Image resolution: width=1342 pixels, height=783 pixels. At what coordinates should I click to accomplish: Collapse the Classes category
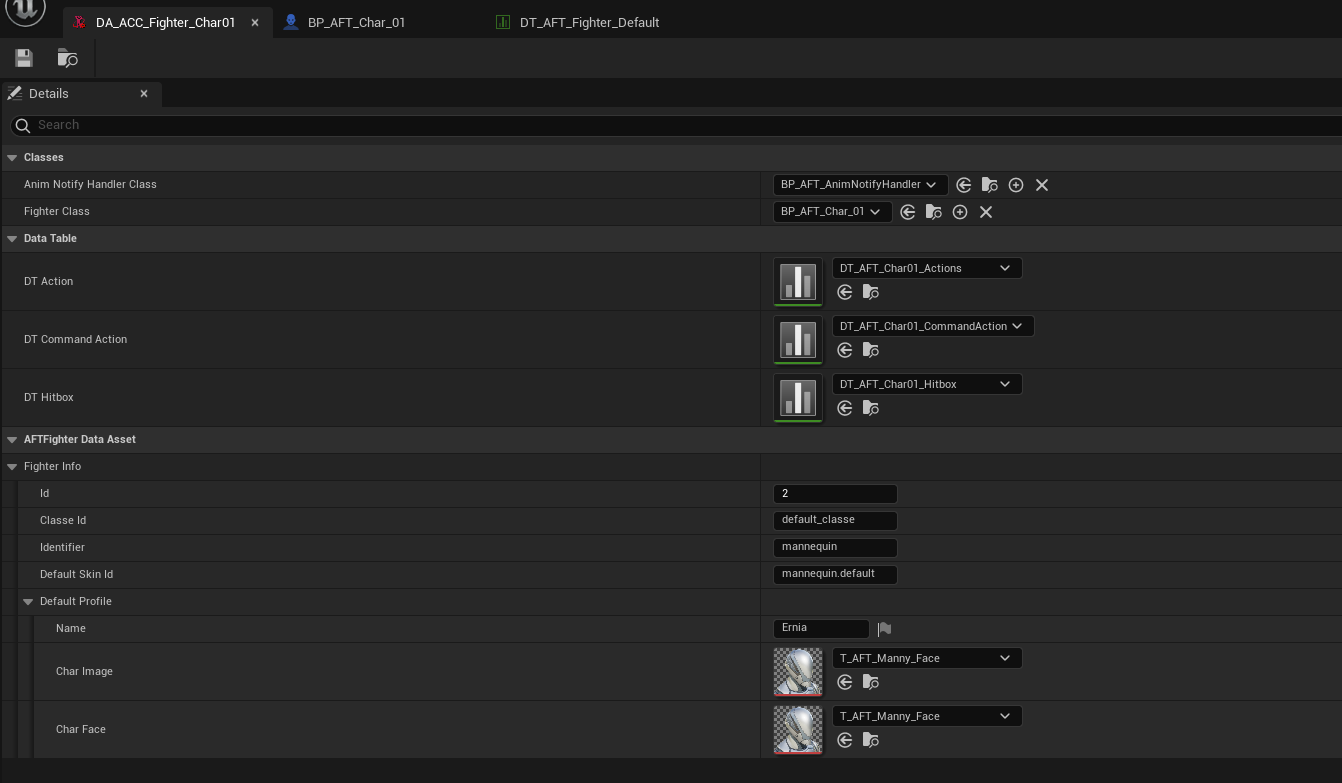pyautogui.click(x=12, y=158)
